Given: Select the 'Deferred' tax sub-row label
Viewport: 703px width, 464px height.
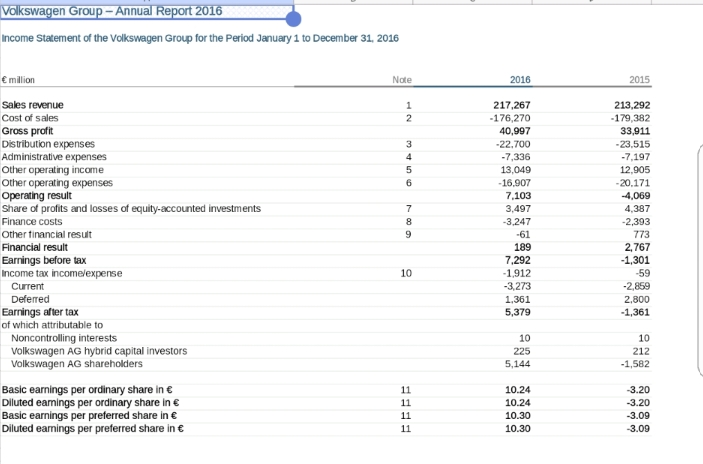Looking at the screenshot, I should 30,299.
